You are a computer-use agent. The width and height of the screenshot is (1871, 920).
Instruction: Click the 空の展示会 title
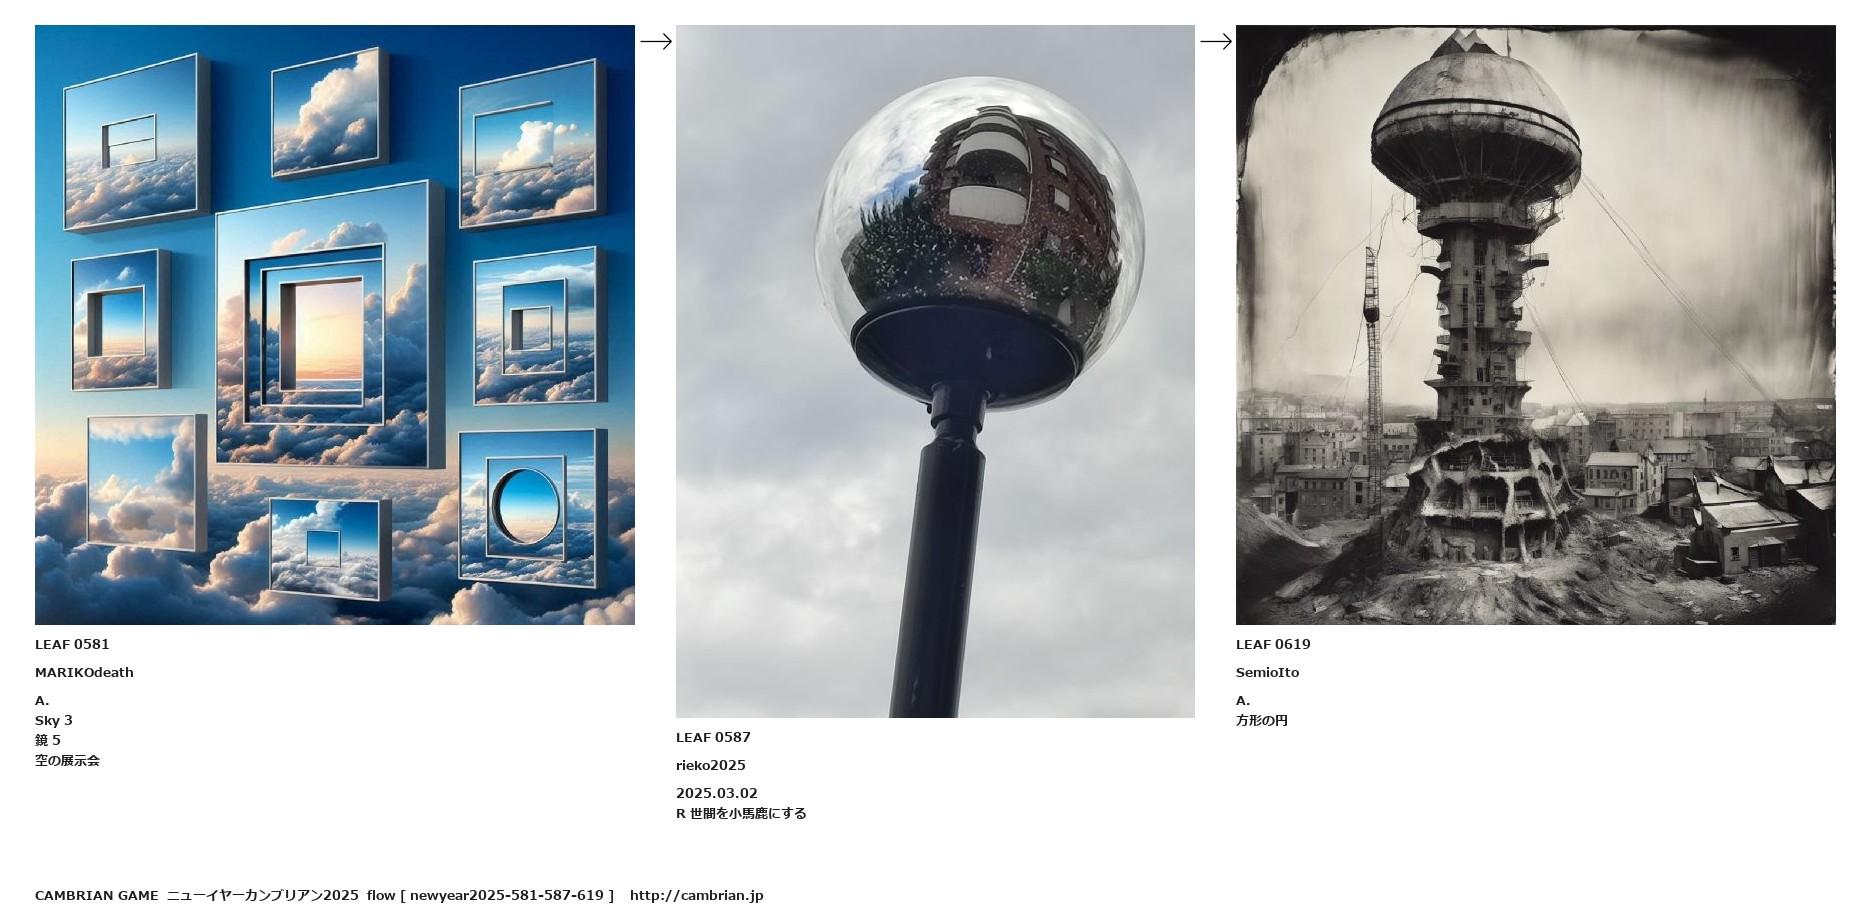coord(67,761)
